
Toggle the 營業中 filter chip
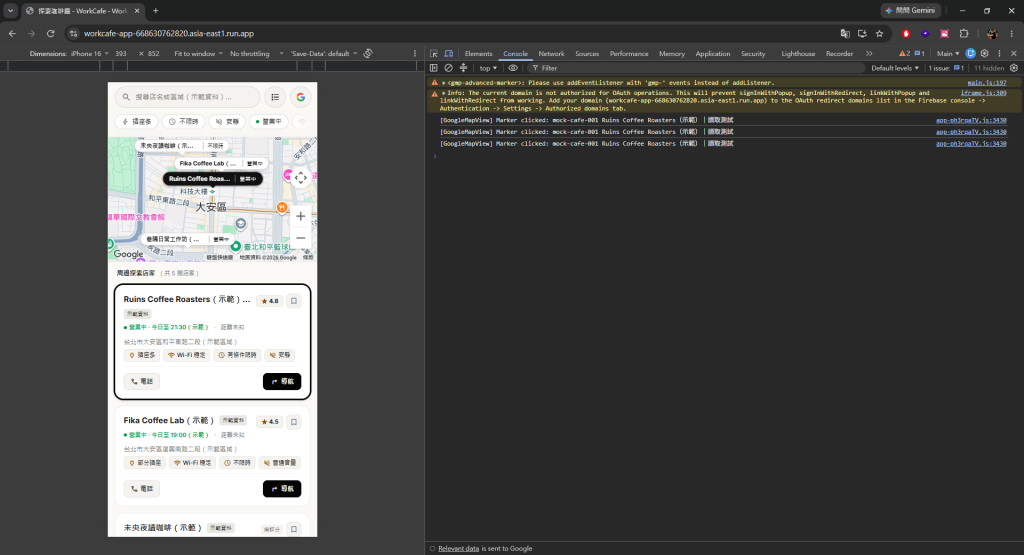(x=268, y=121)
